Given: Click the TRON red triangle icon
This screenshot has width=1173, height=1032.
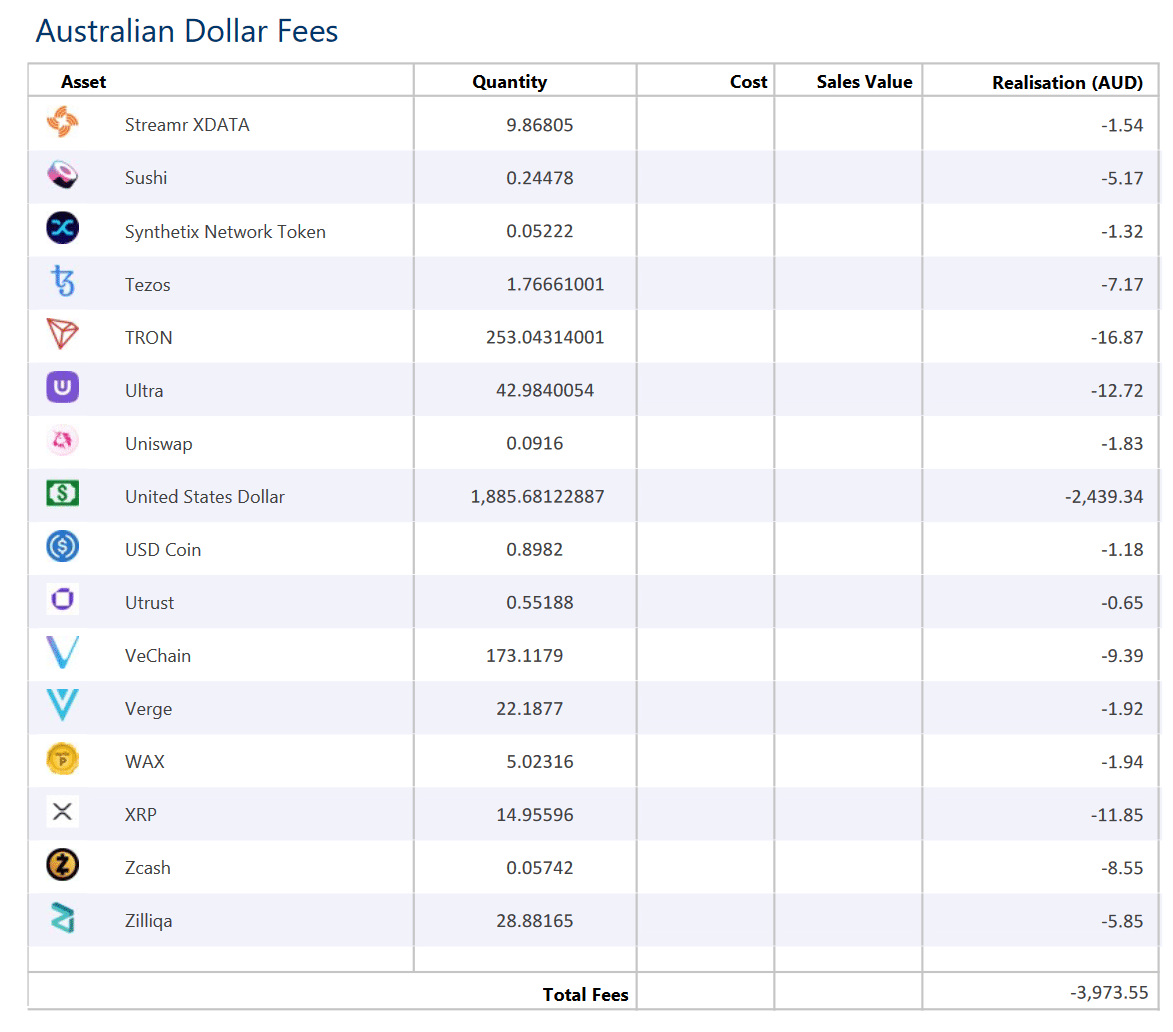Looking at the screenshot, I should click(x=63, y=334).
